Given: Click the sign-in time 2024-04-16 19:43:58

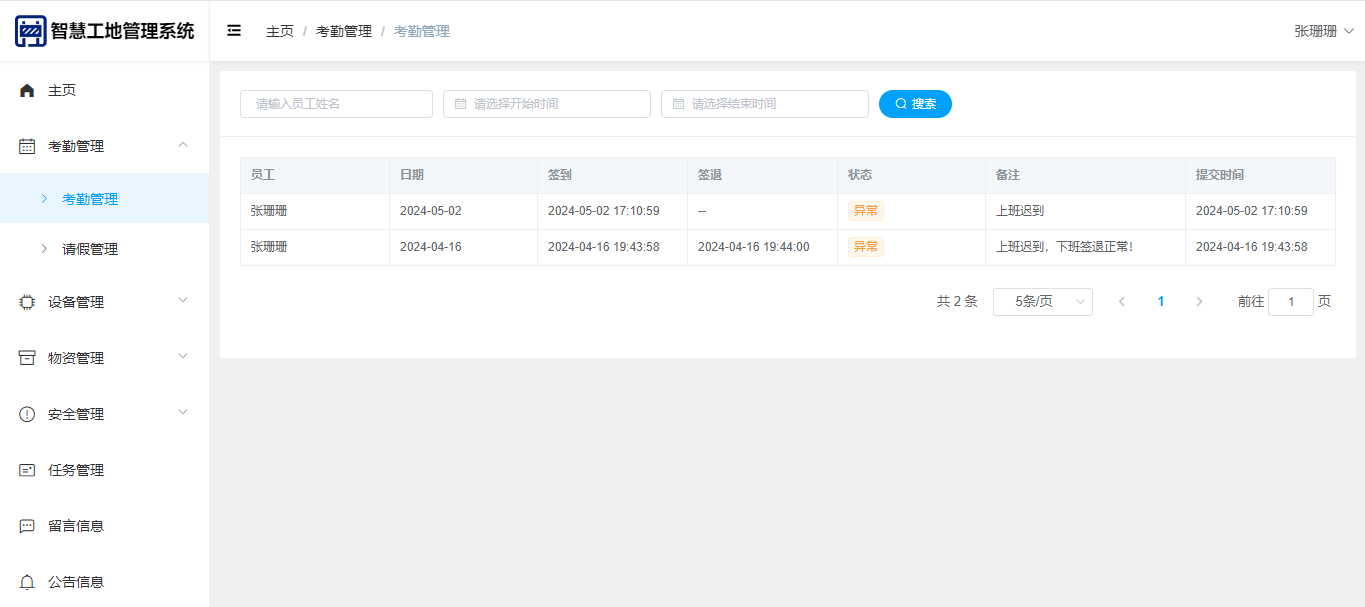Looking at the screenshot, I should (604, 247).
